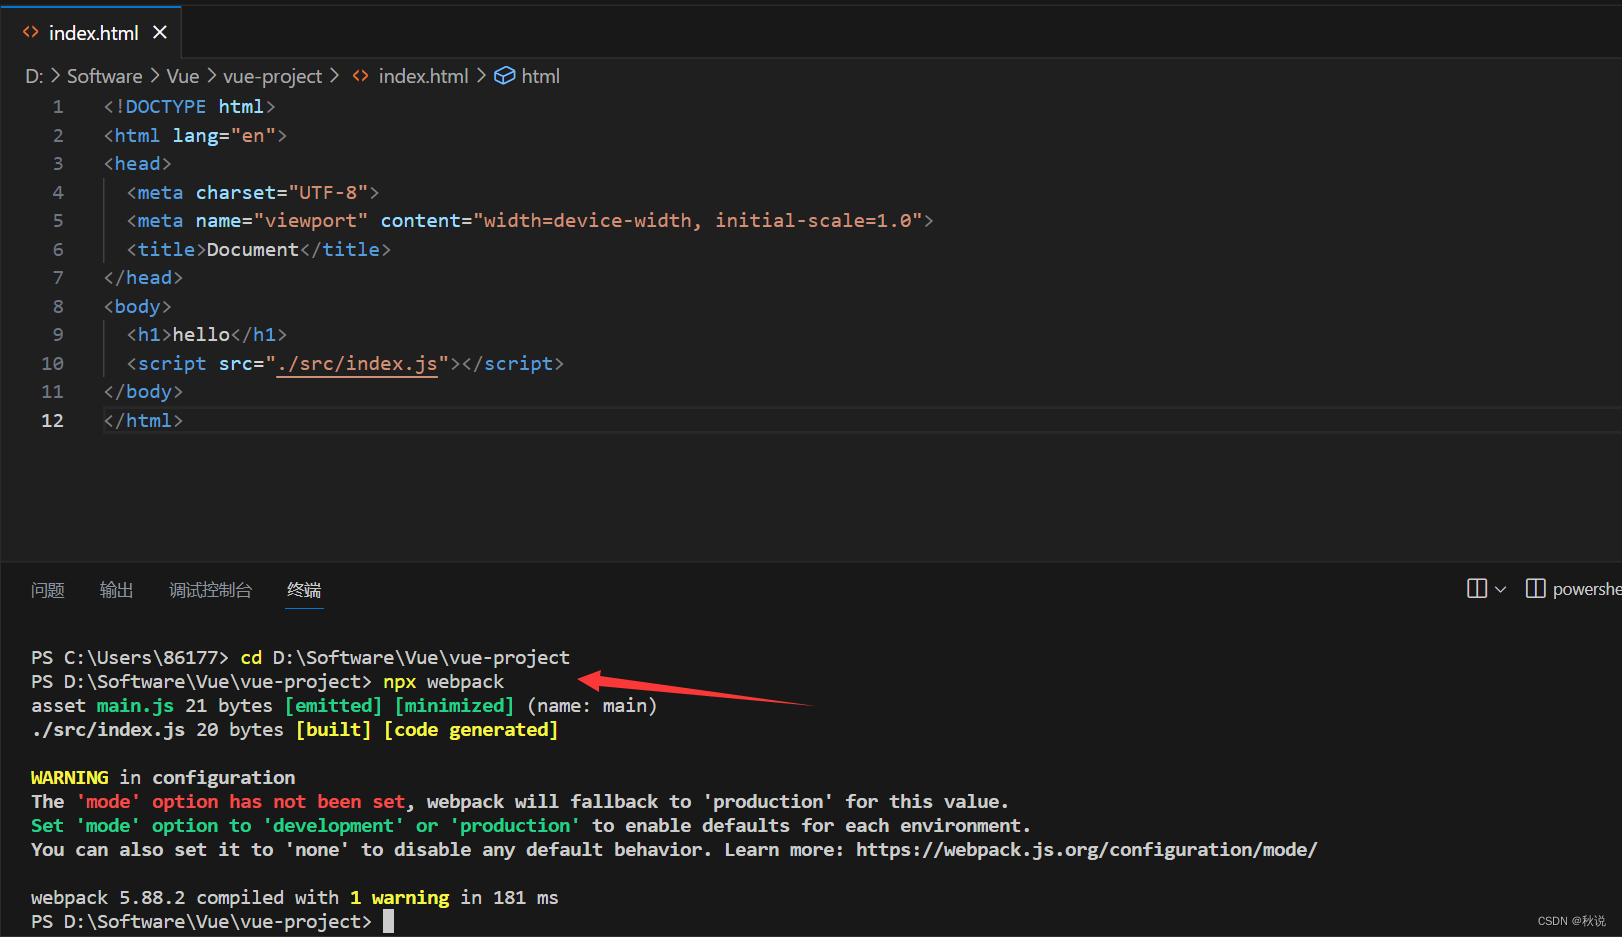
Task: Expand chevron after vue-project breadcrumb
Action: (334, 76)
